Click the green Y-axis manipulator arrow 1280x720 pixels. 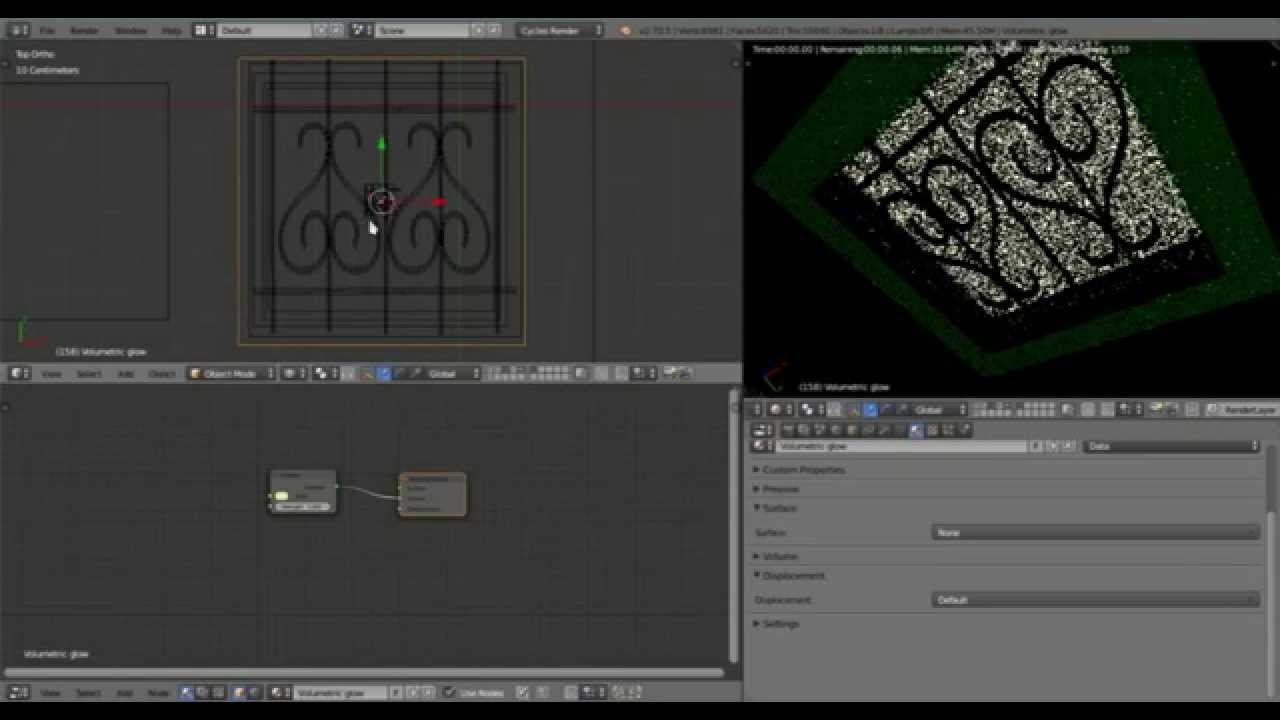click(381, 144)
